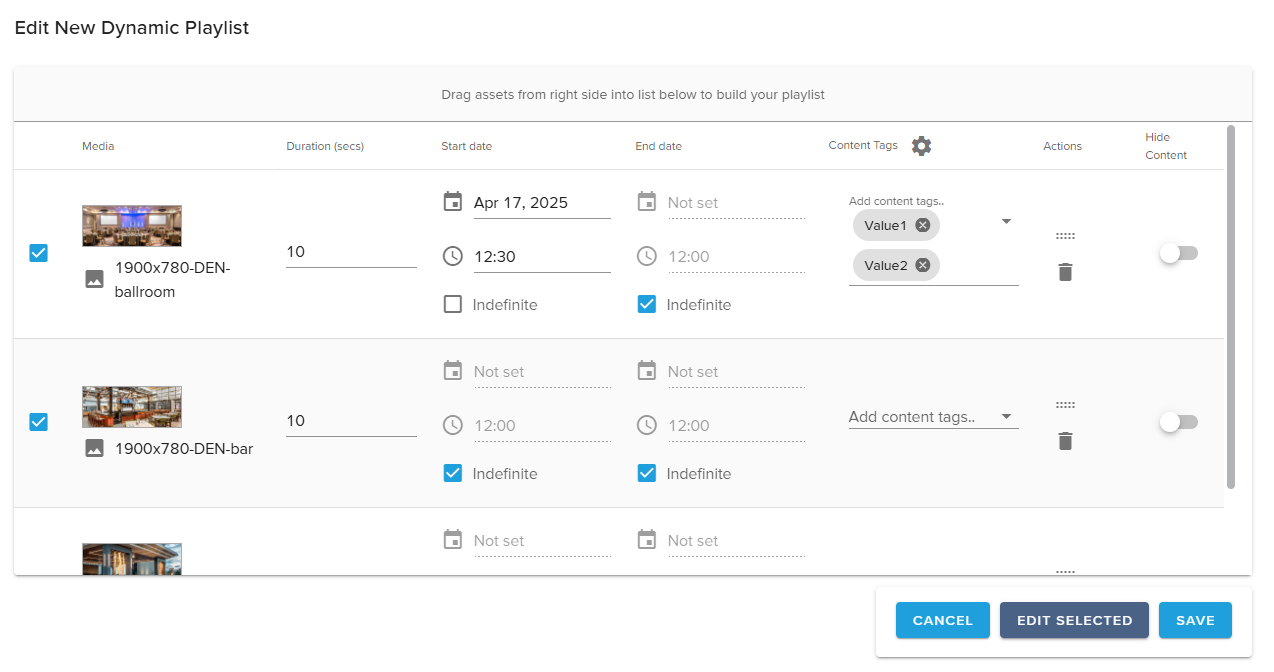This screenshot has width=1274, height=672.
Task: Expand content tags dropdown for ballroom
Action: [x=1006, y=221]
